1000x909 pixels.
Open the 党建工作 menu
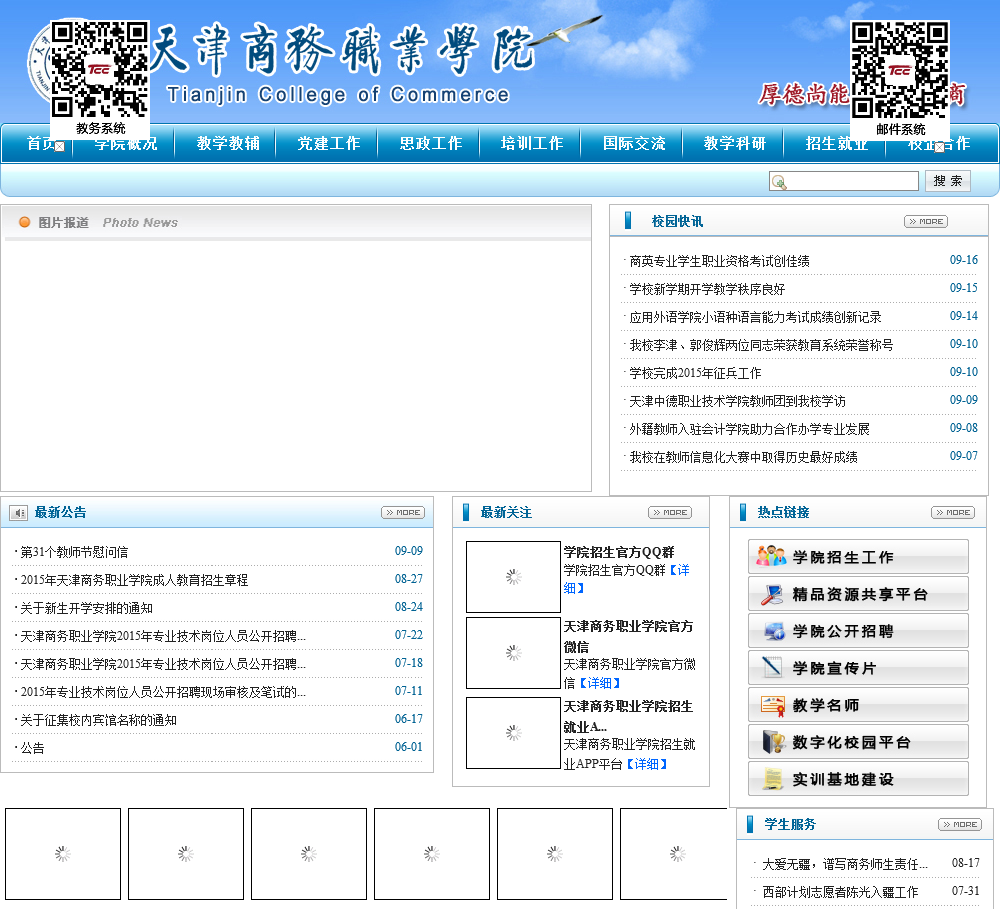coord(329,144)
